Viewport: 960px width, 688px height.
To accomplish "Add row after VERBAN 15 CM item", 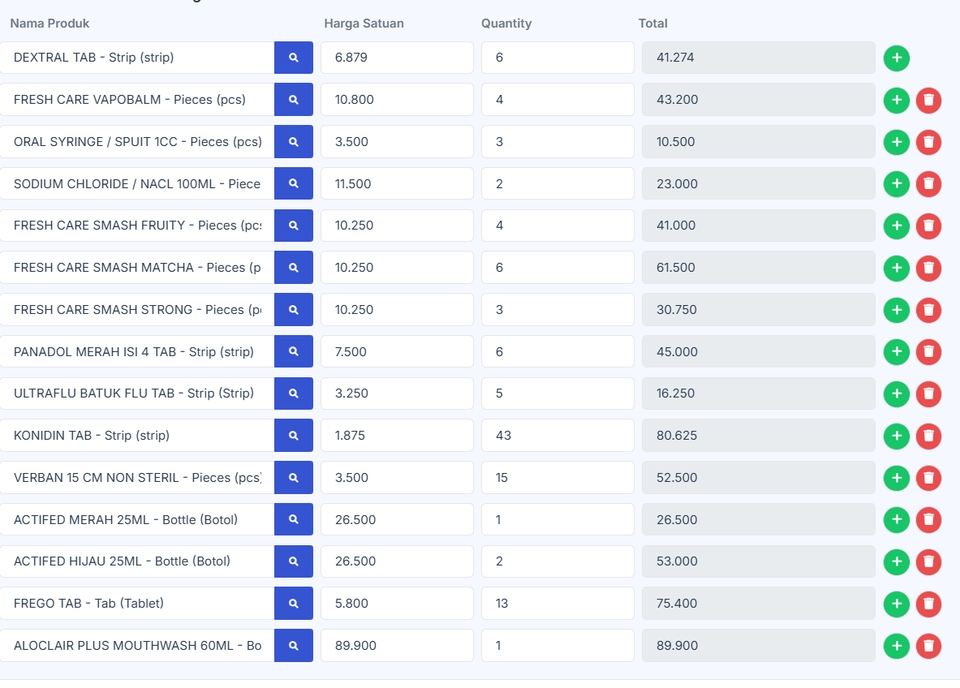I will (896, 478).
